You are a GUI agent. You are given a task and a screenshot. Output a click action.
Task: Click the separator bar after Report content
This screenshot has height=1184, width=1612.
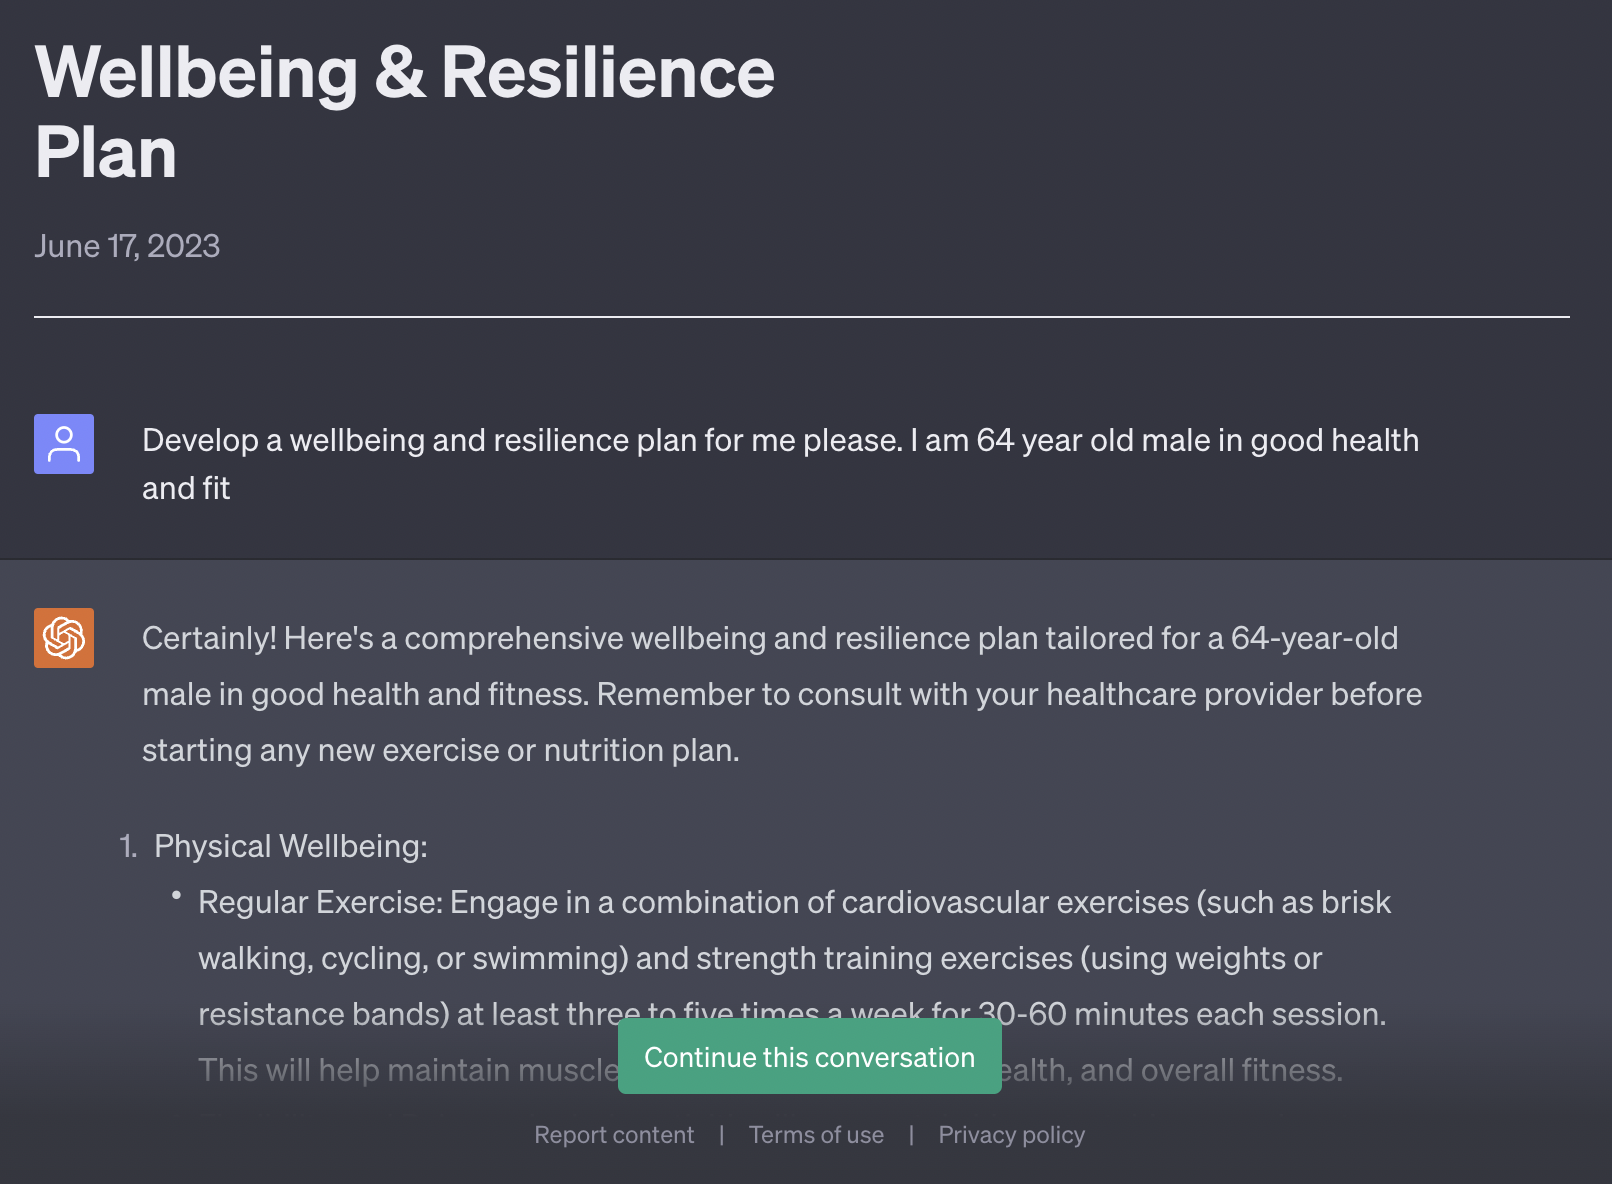pos(721,1135)
